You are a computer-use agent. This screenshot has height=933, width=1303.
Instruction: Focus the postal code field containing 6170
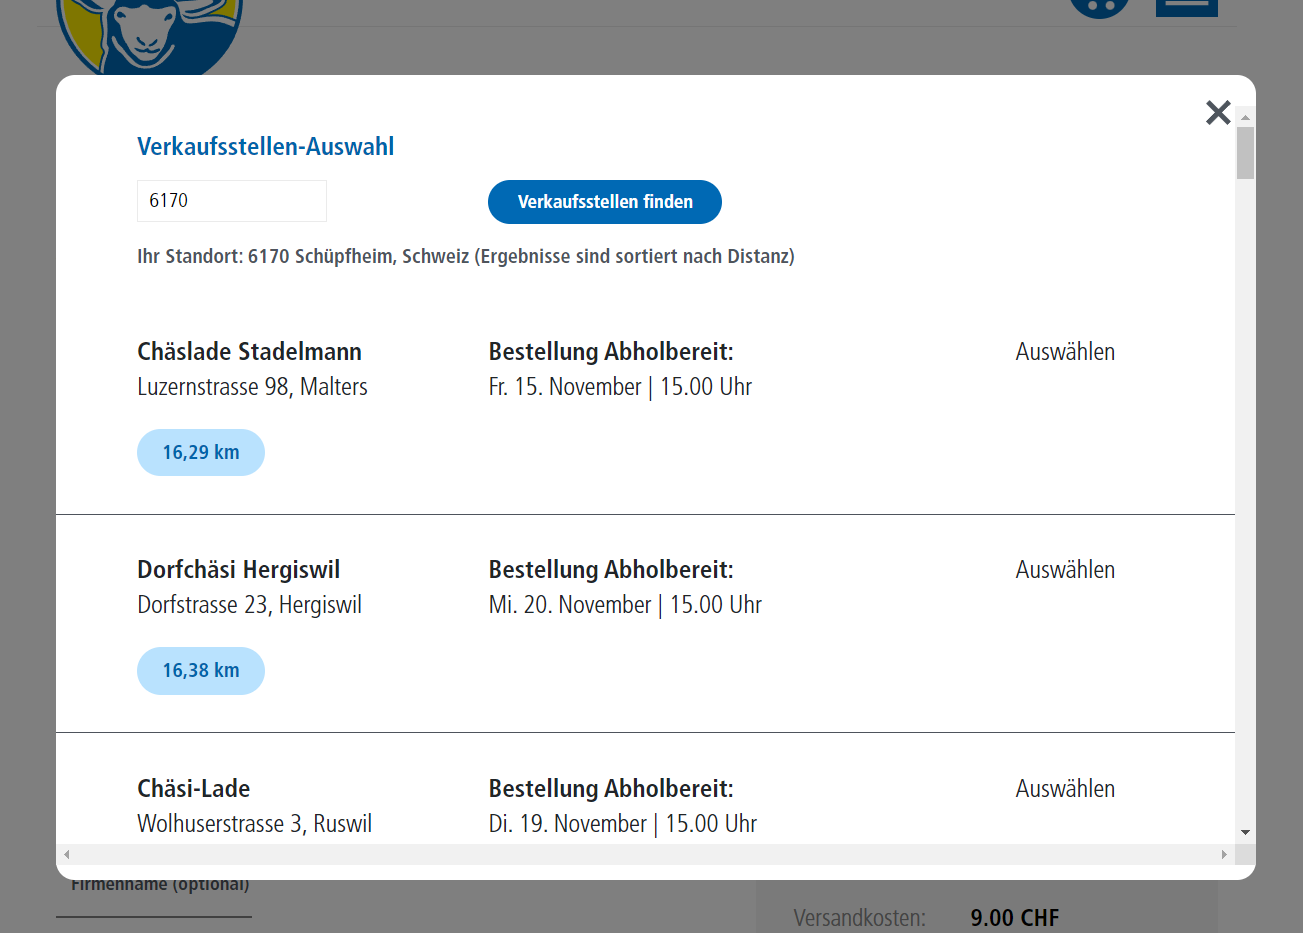click(x=232, y=201)
